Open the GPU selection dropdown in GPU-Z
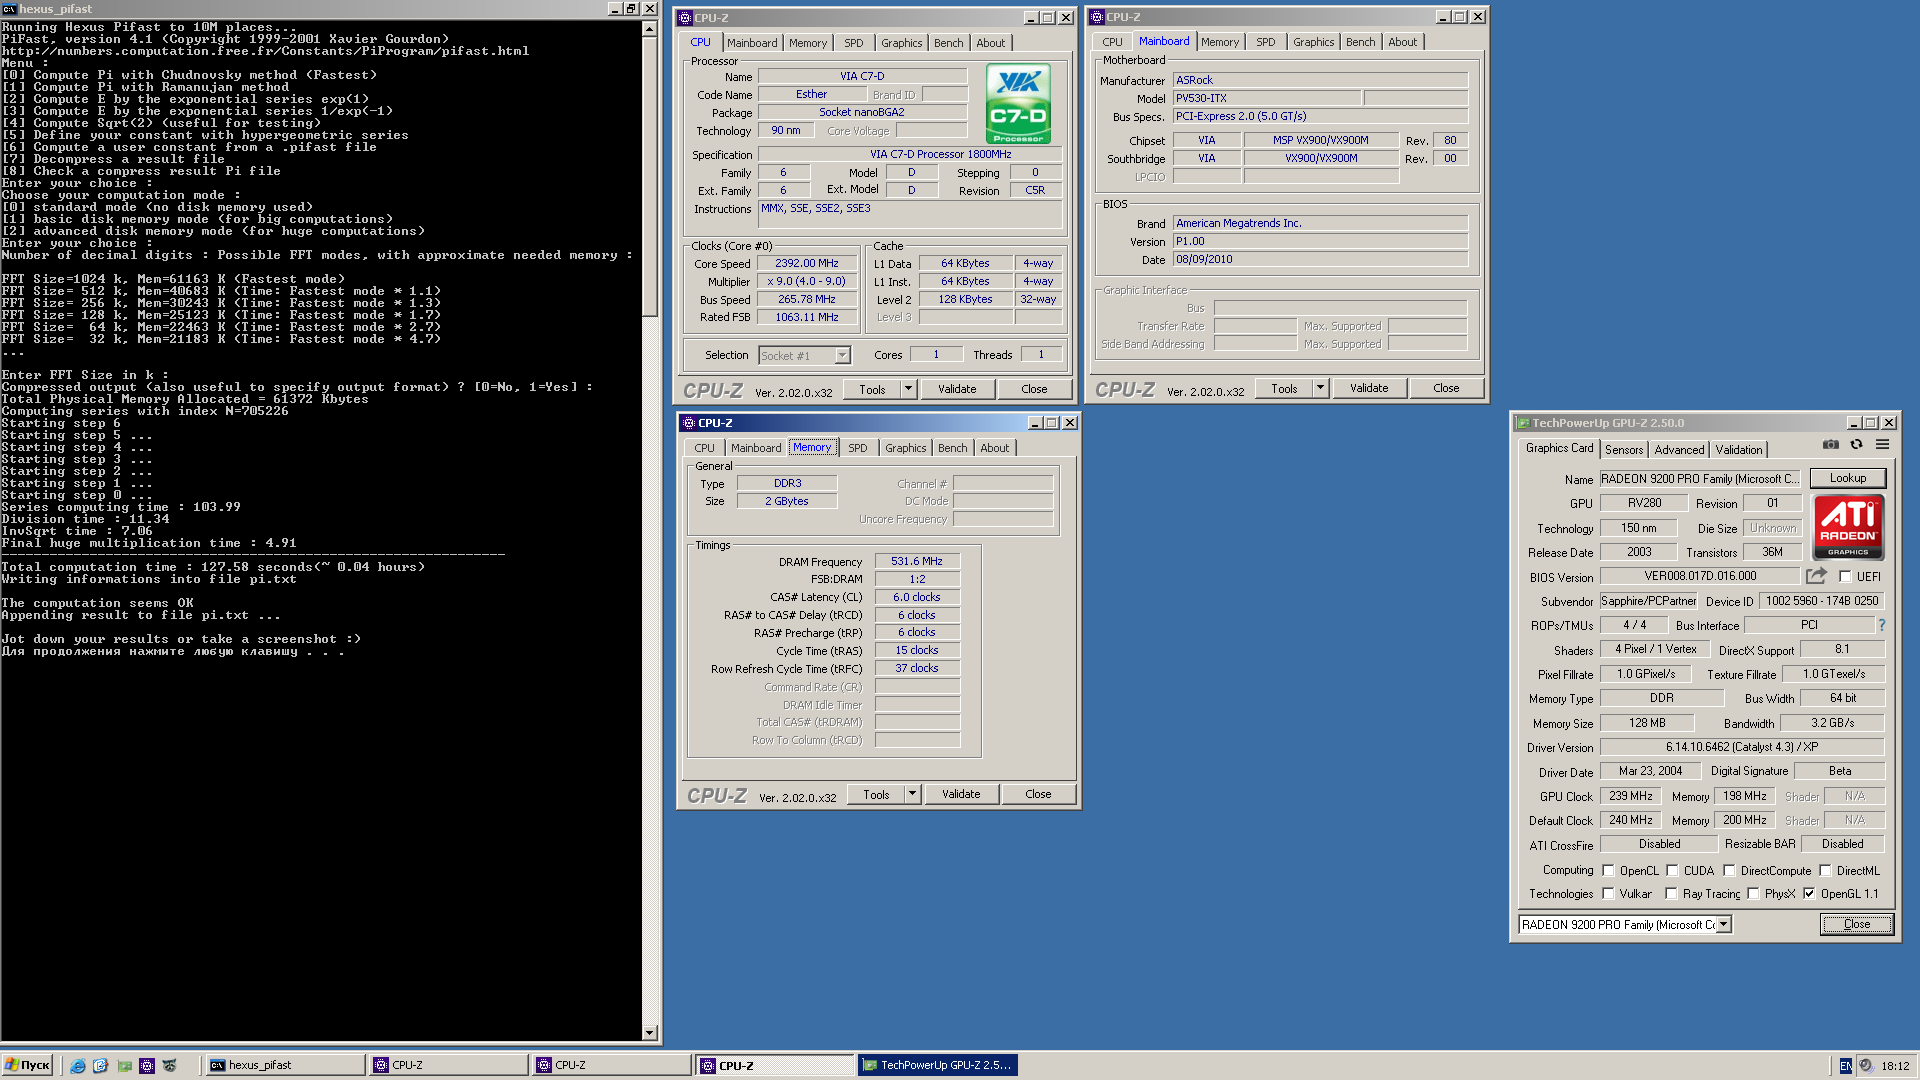The height and width of the screenshot is (1080, 1920). tap(1723, 925)
